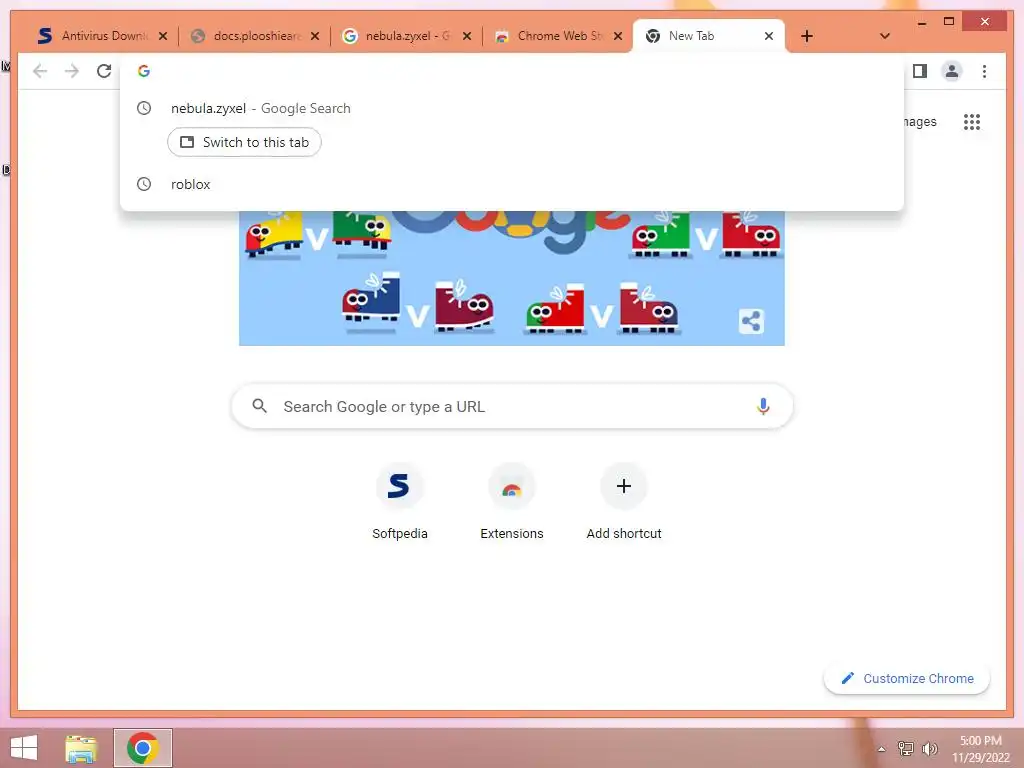Focus the Search Google or type URL box

click(x=512, y=406)
